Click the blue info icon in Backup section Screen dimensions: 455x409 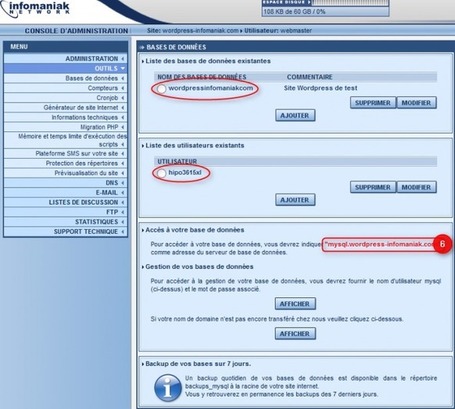point(168,388)
